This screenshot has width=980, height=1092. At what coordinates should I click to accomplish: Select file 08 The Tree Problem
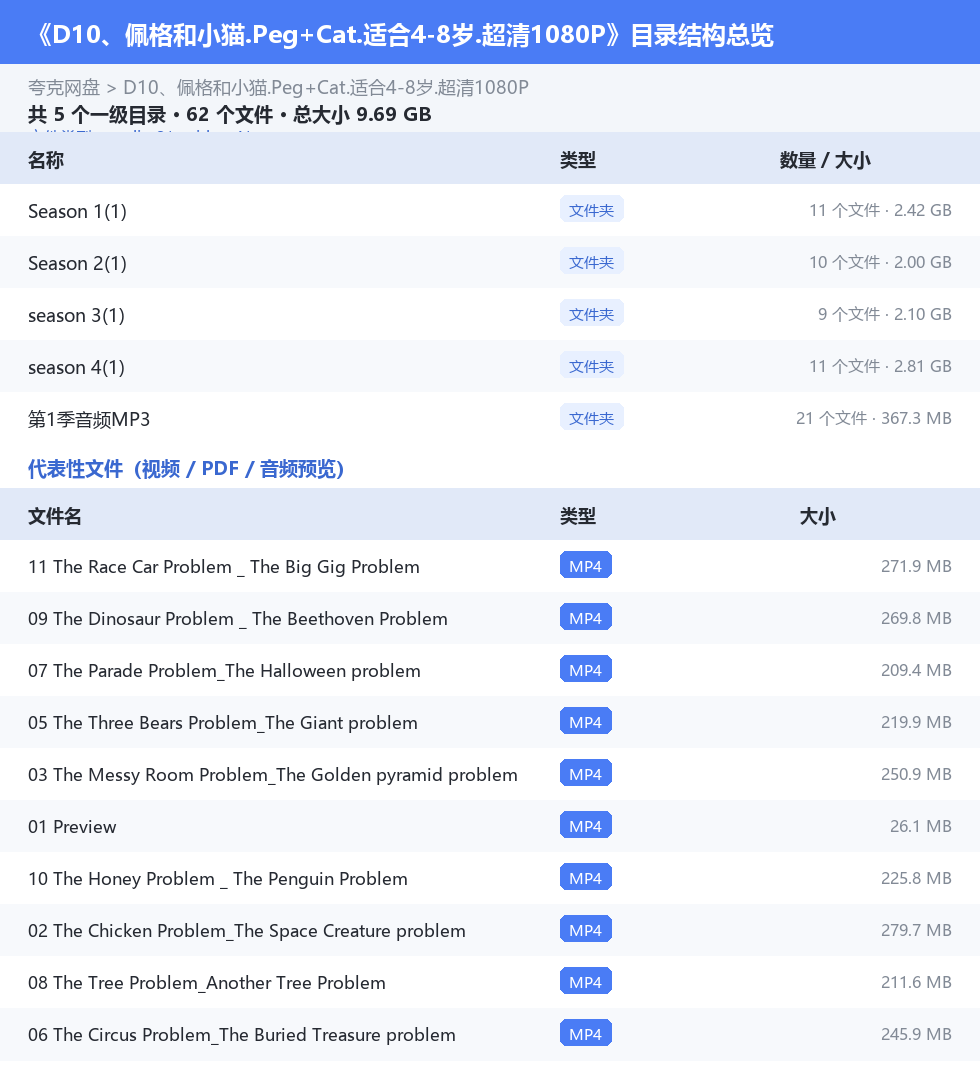(x=207, y=983)
